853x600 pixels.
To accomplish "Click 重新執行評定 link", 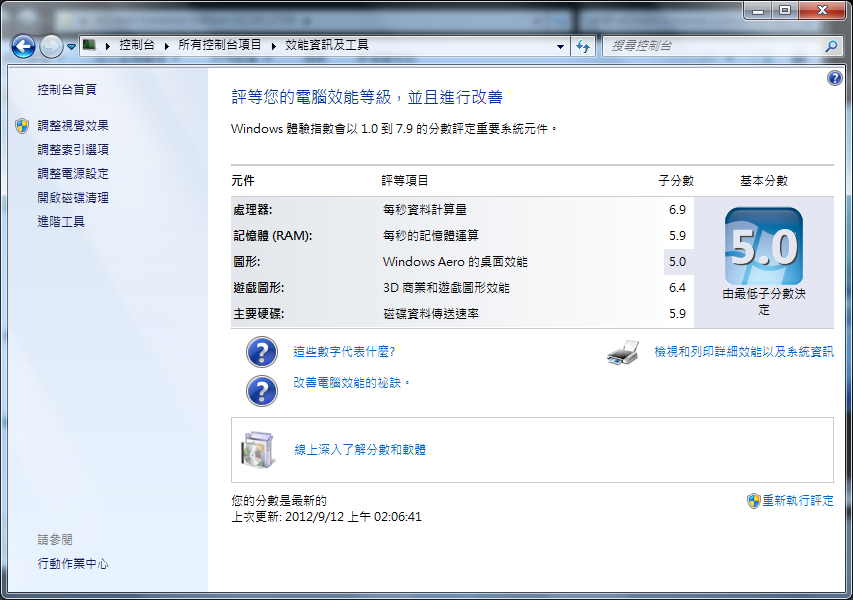I will click(798, 500).
